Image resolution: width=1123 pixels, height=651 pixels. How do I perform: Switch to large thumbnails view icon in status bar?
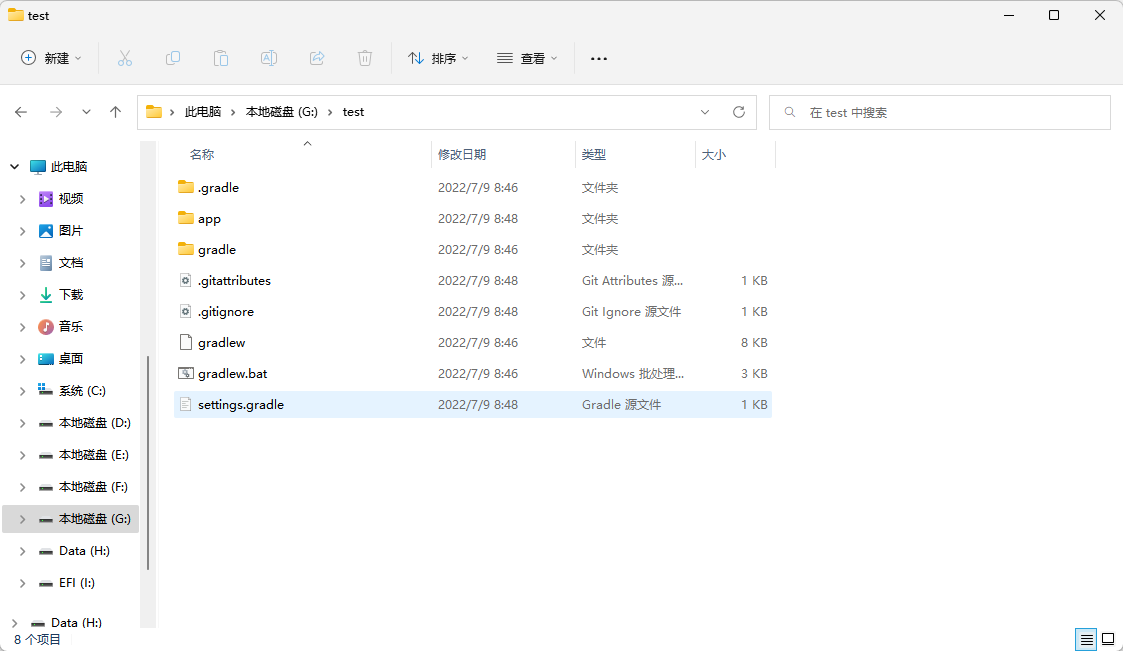1108,639
